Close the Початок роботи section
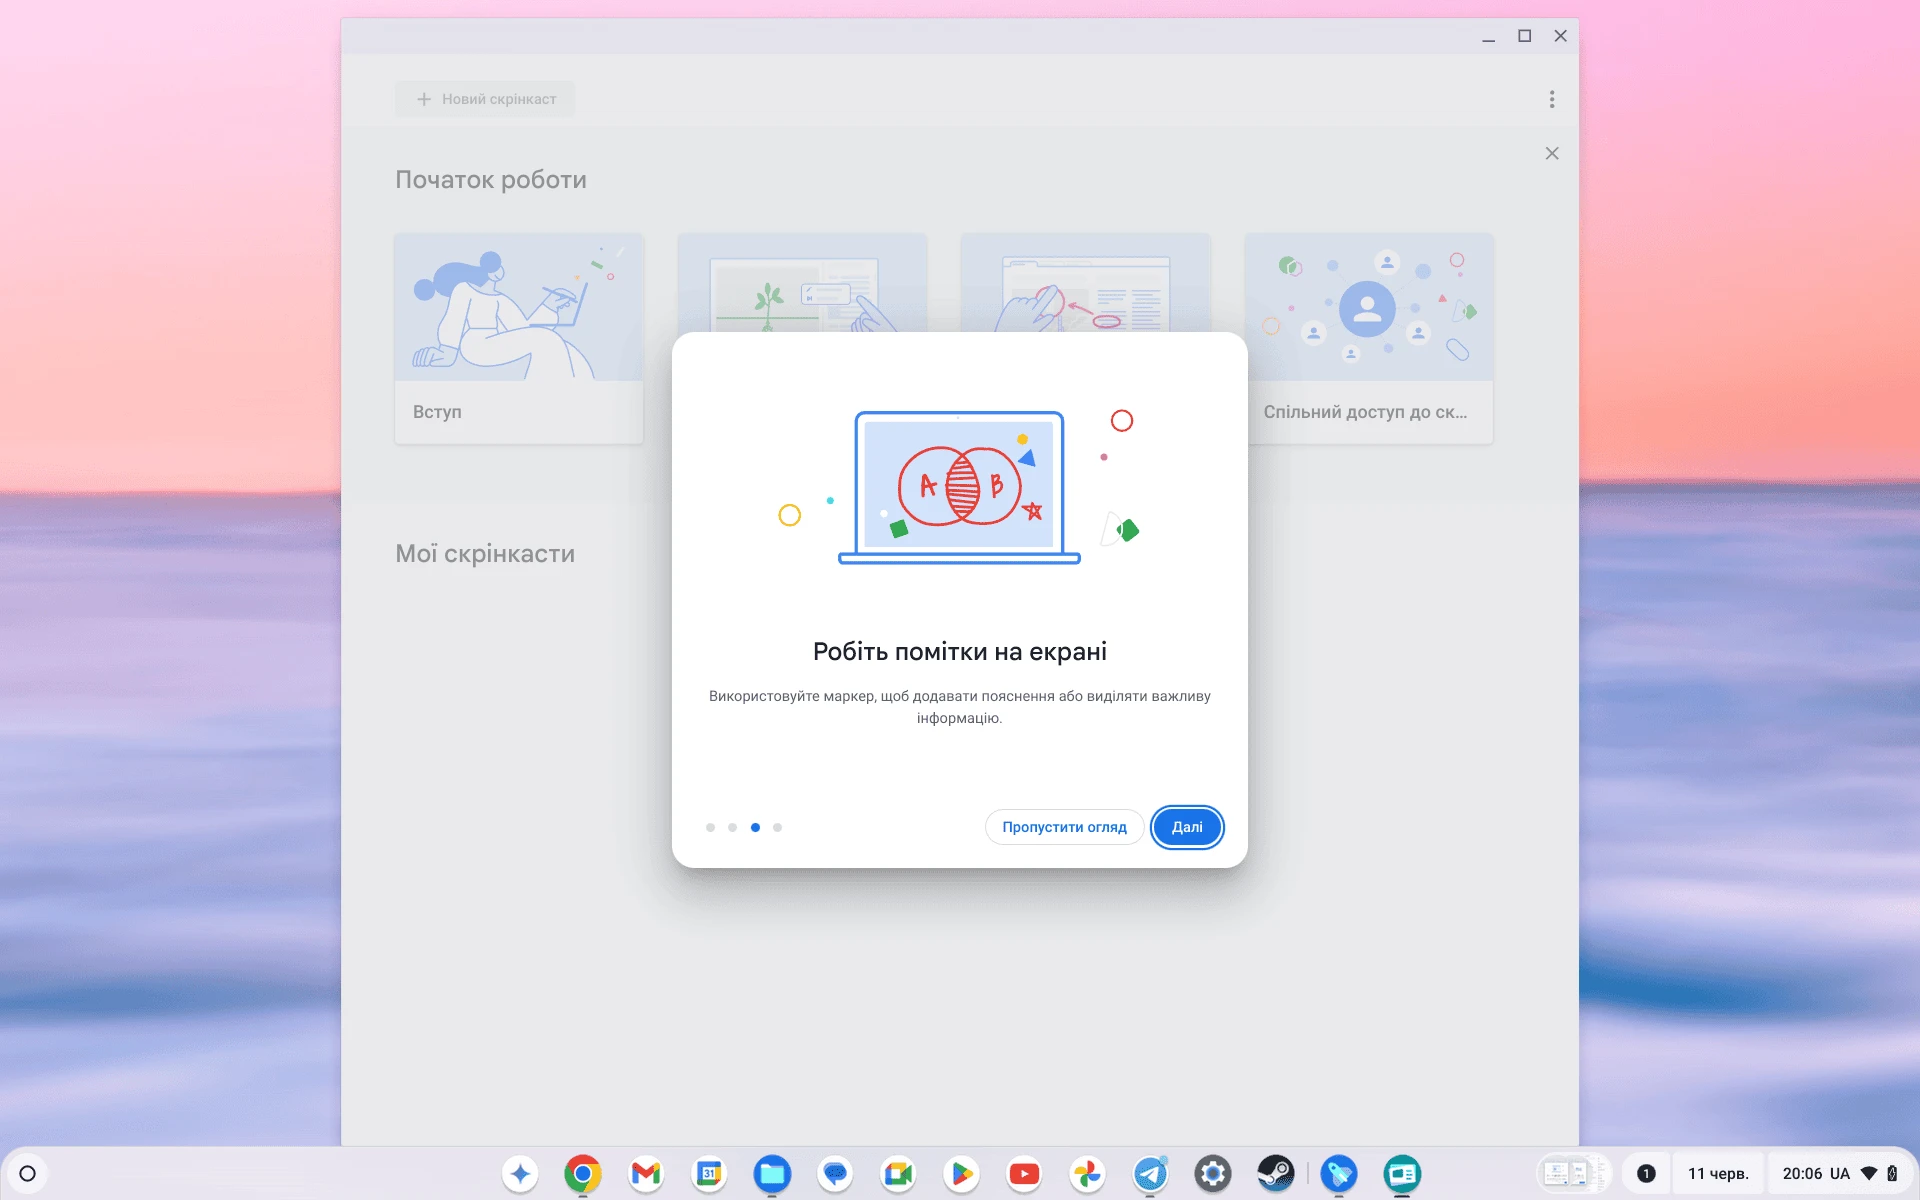The image size is (1920, 1200). pyautogui.click(x=1552, y=153)
